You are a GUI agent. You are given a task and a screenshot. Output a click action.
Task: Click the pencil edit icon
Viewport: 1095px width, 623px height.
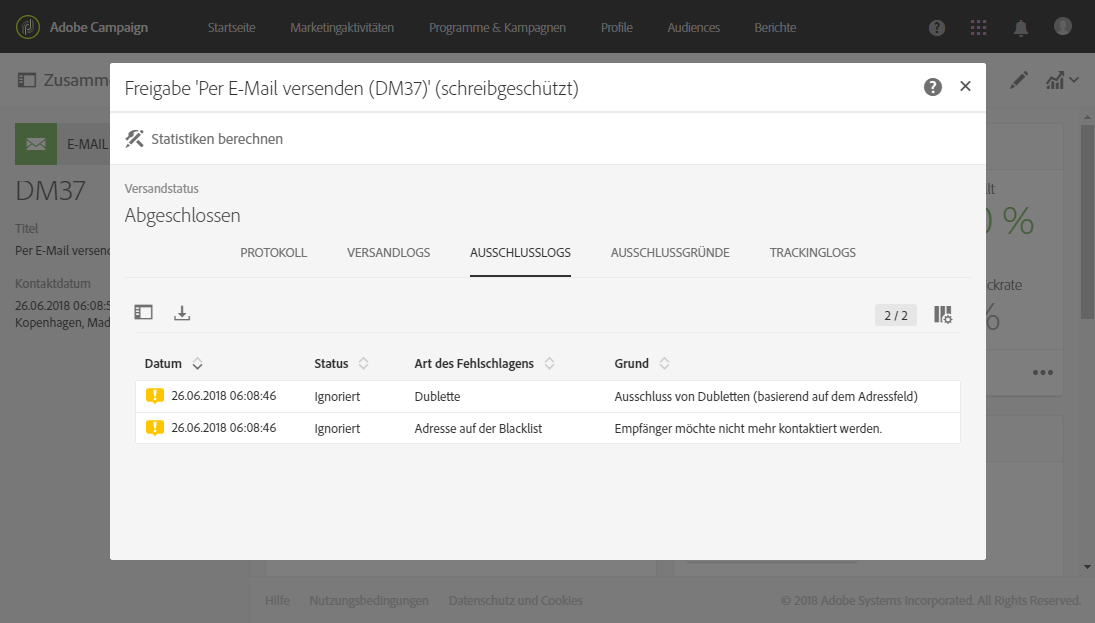pyautogui.click(x=1018, y=80)
